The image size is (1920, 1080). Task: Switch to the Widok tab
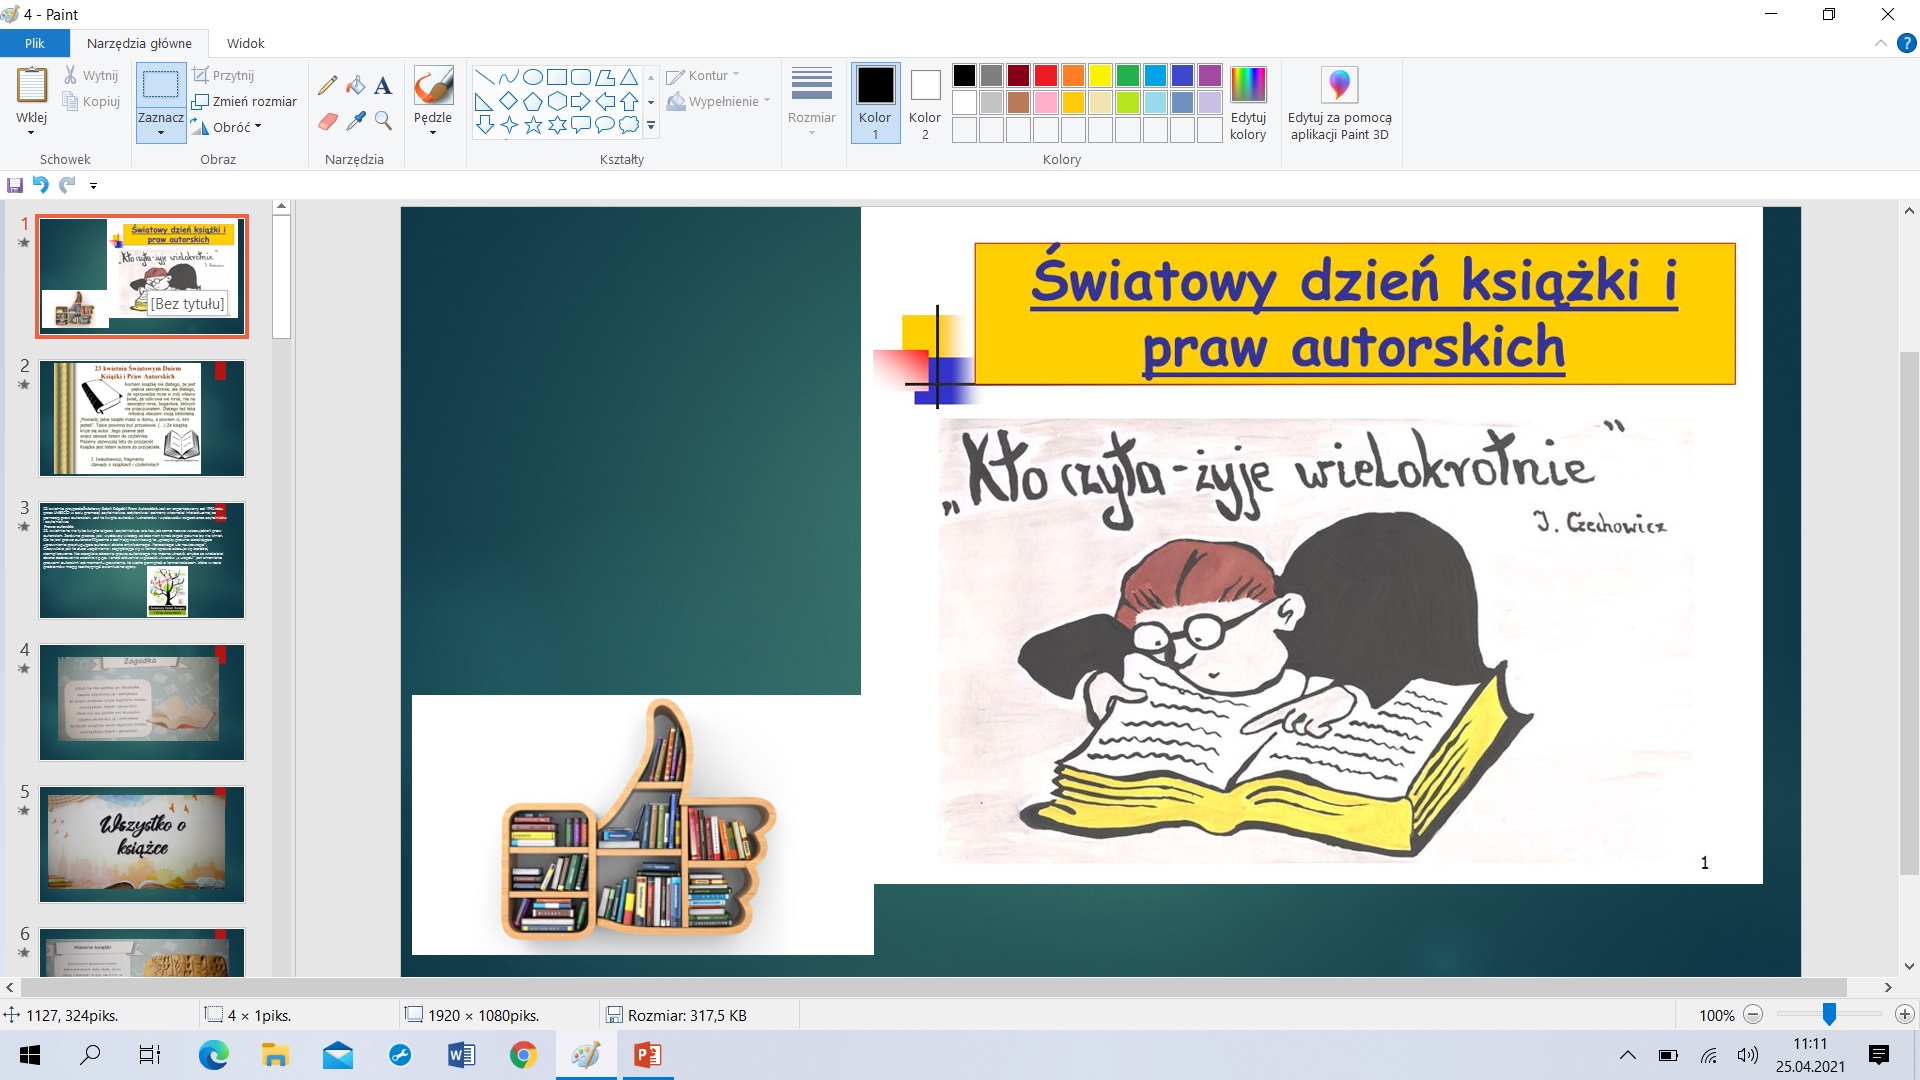245,43
